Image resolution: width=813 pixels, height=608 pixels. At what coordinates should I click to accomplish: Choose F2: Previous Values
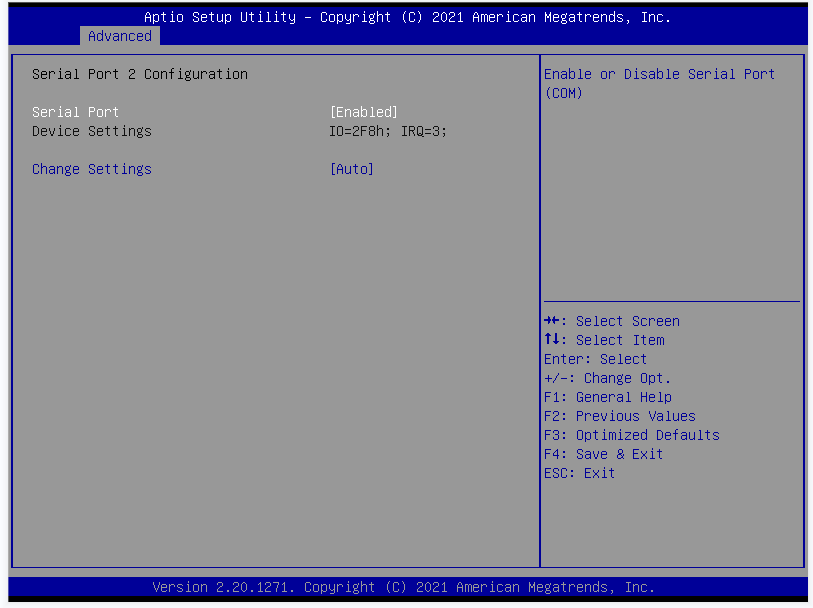(x=619, y=416)
